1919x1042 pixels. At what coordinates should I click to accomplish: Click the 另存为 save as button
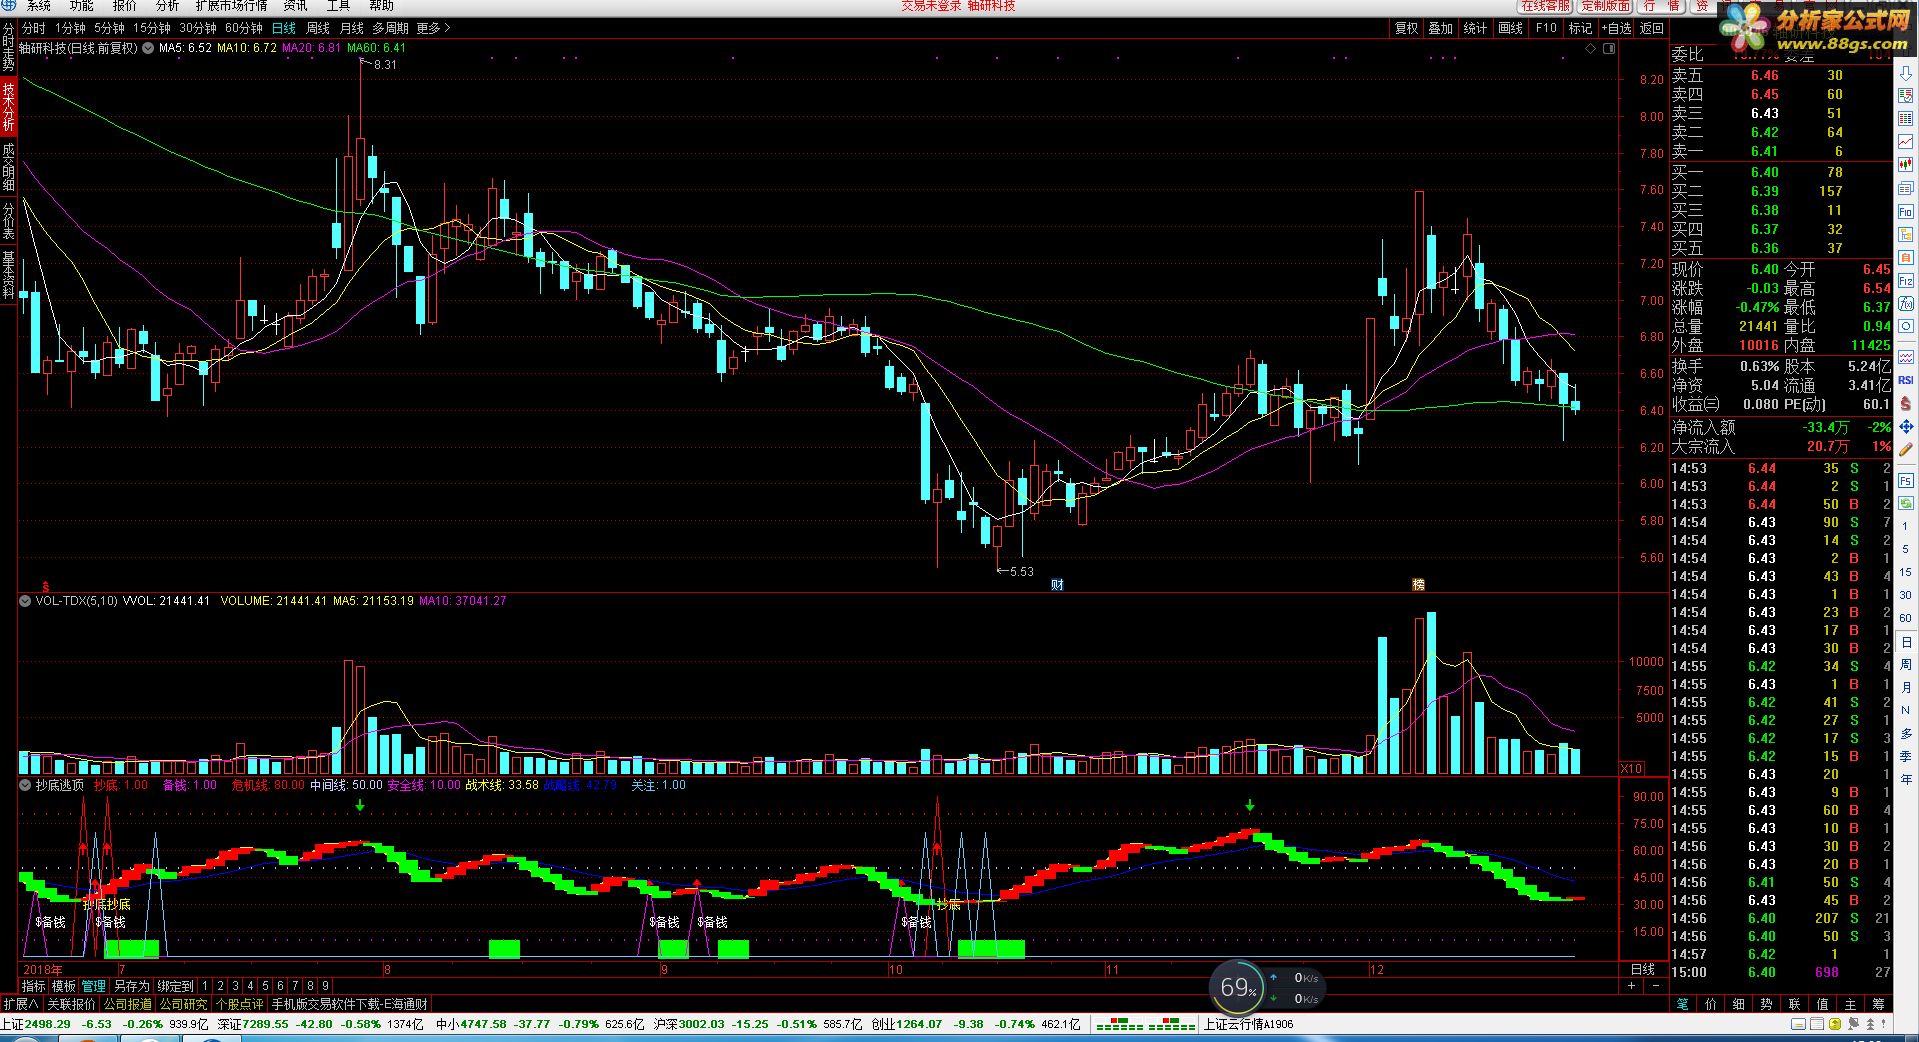131,986
